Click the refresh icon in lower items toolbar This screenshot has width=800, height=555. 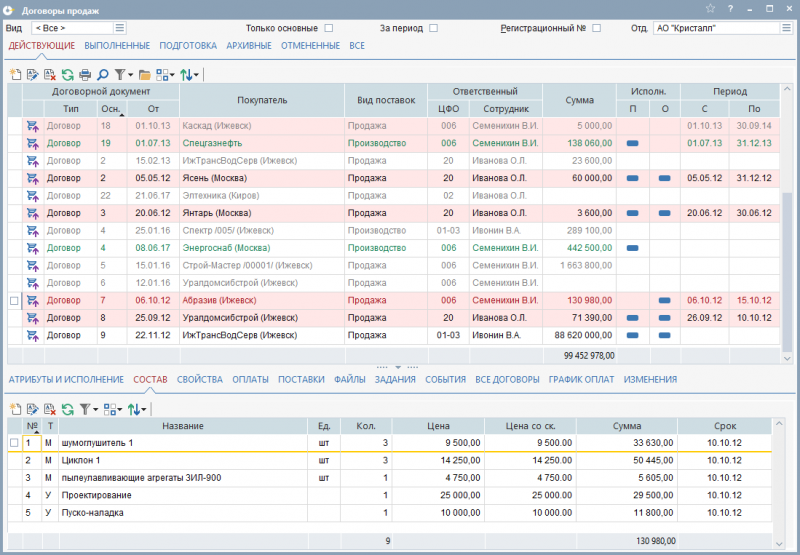click(67, 409)
